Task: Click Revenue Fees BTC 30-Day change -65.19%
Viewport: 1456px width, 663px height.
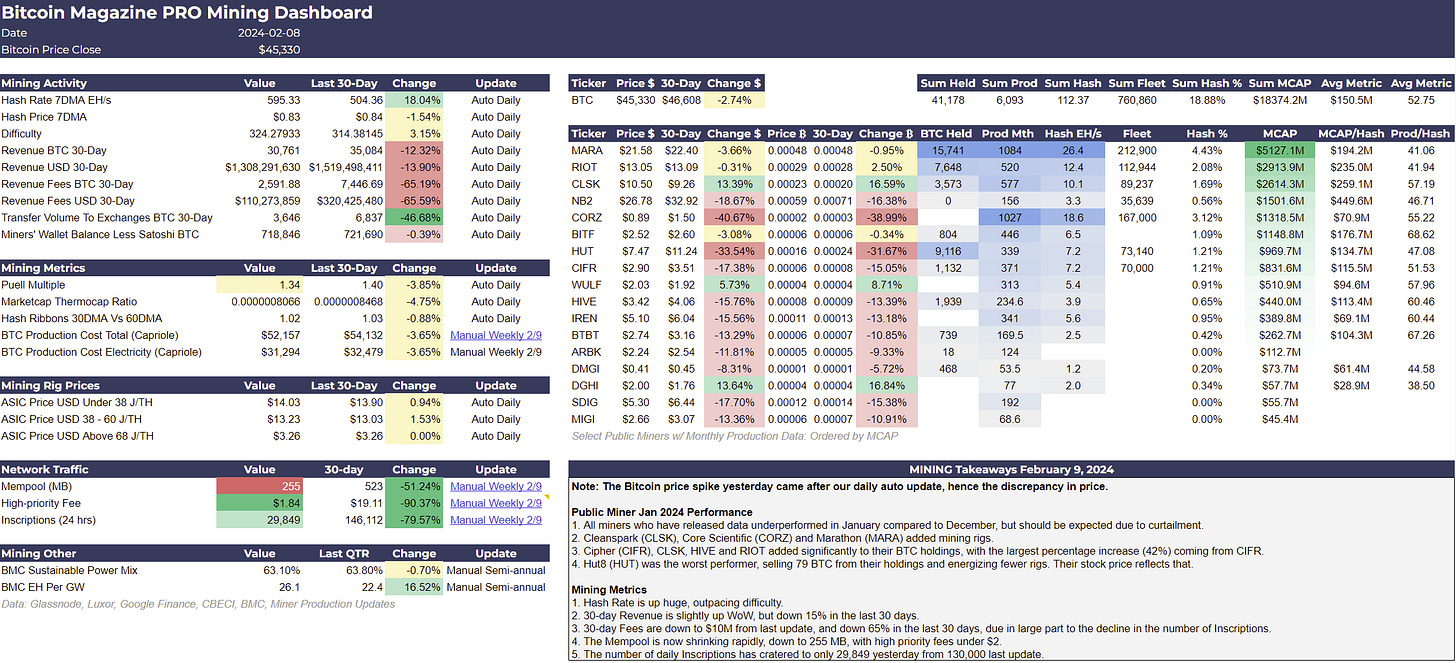Action: [x=414, y=185]
